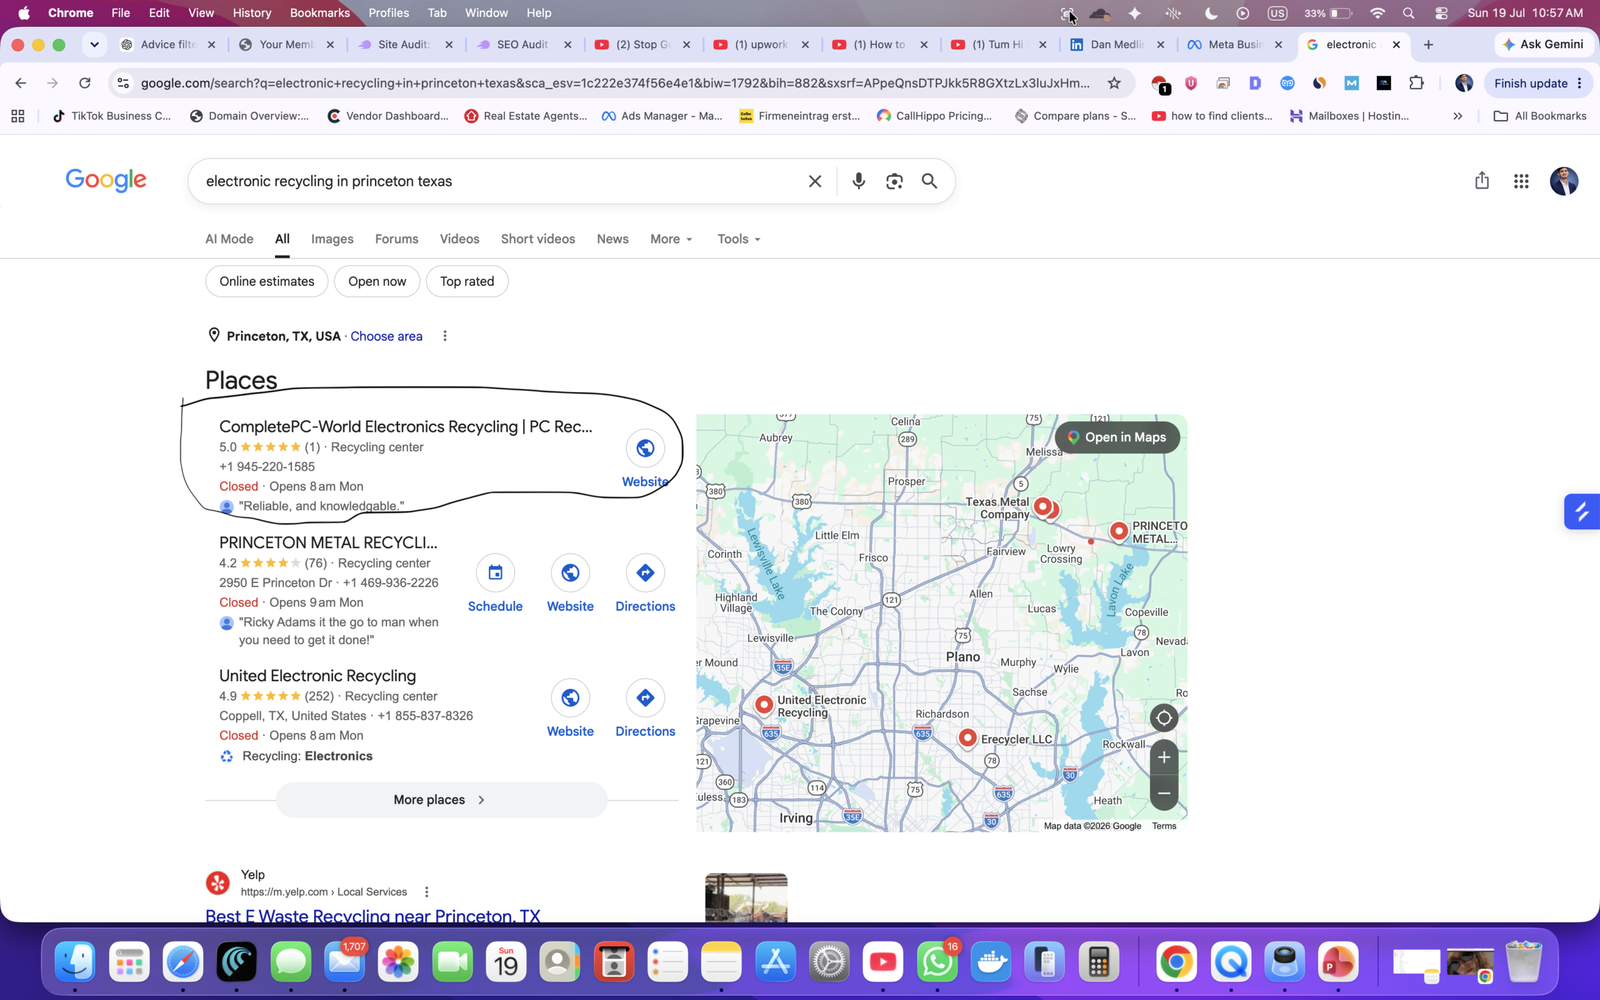Click Yelp result thumbnail image
Image resolution: width=1600 pixels, height=1000 pixels.
[746, 897]
